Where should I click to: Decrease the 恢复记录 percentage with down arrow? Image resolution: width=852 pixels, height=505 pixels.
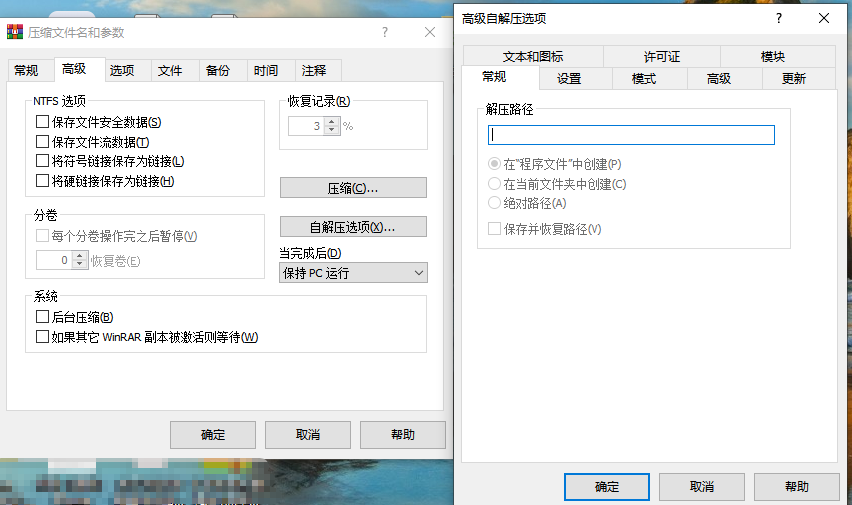(x=332, y=130)
